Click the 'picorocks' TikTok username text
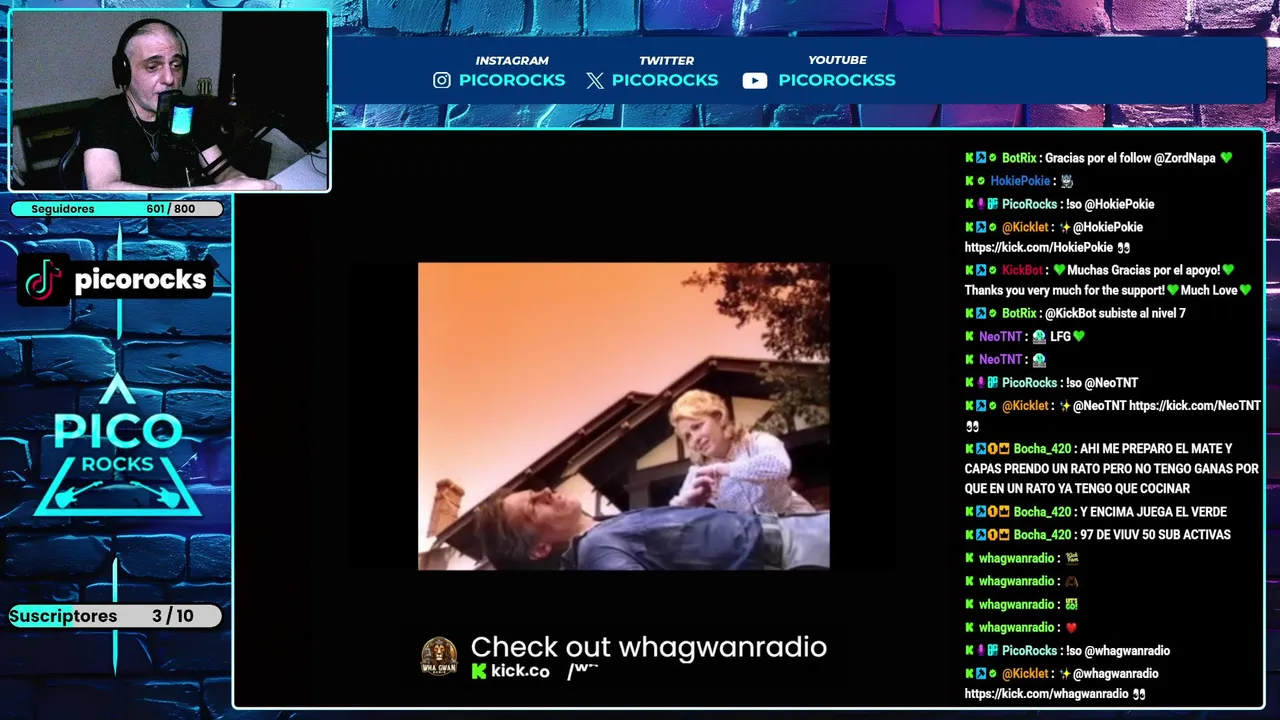This screenshot has width=1280, height=720. (140, 280)
